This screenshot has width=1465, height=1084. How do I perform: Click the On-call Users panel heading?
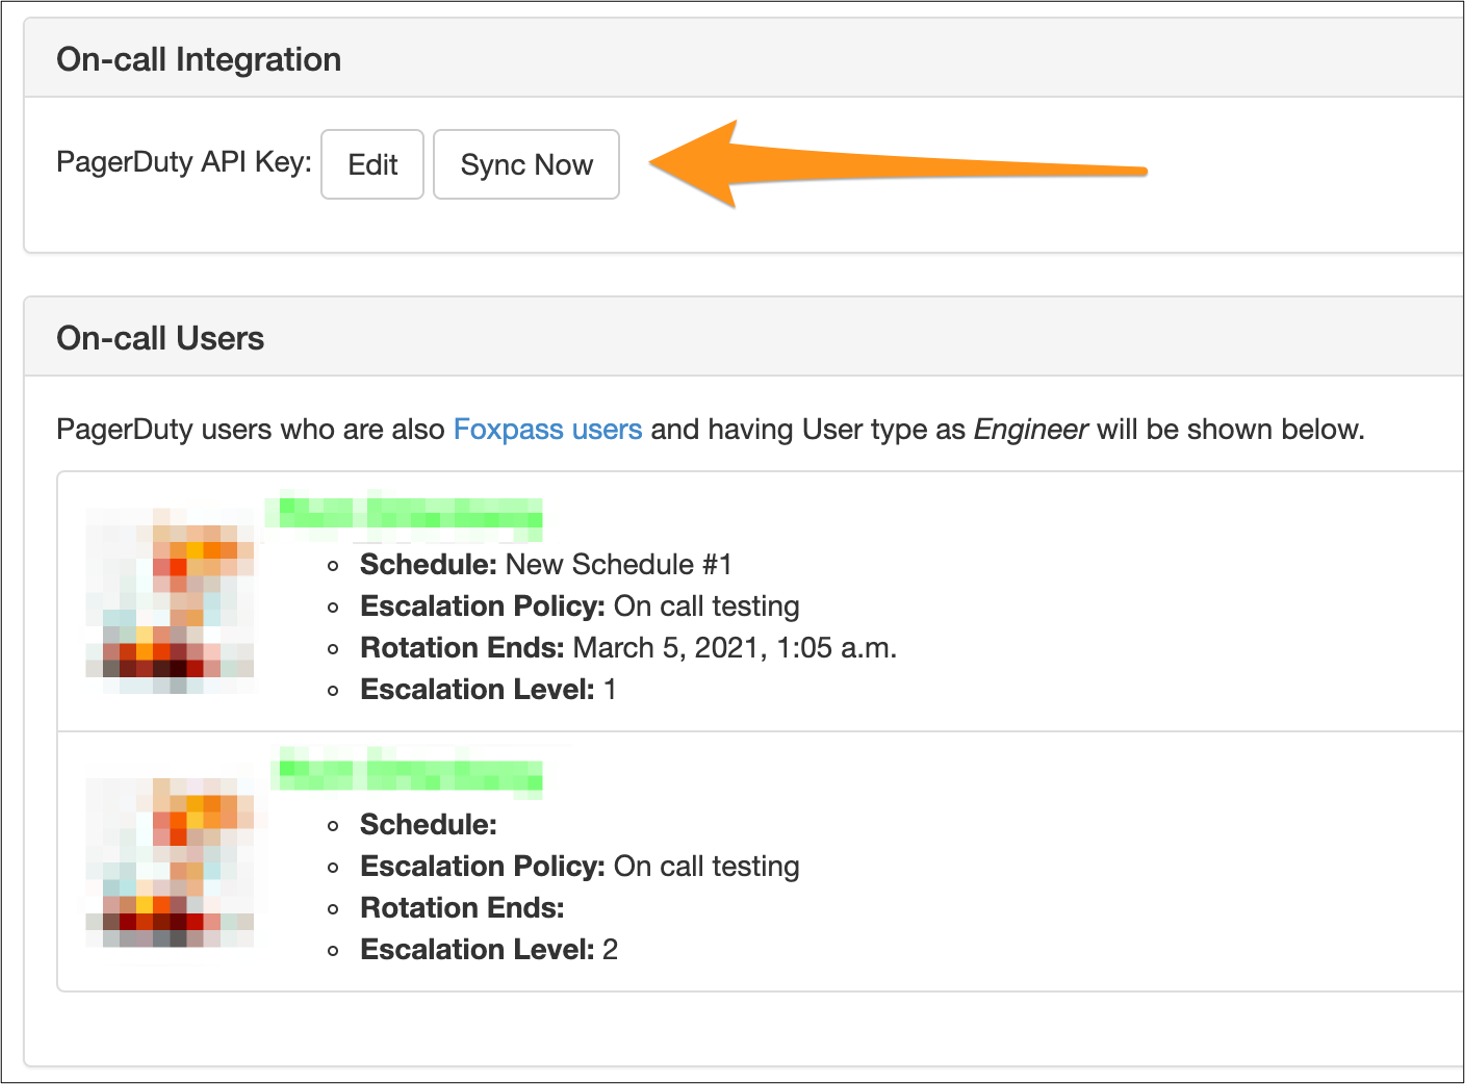point(160,339)
